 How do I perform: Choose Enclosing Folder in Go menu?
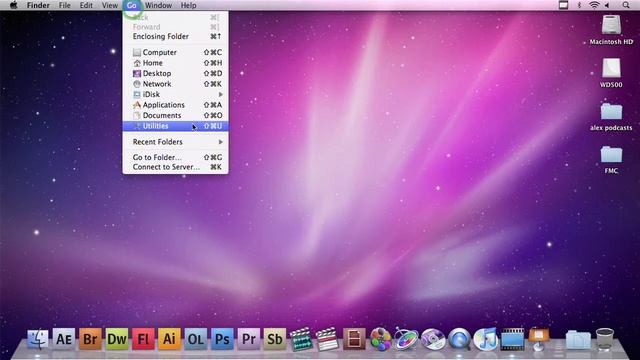(x=176, y=36)
